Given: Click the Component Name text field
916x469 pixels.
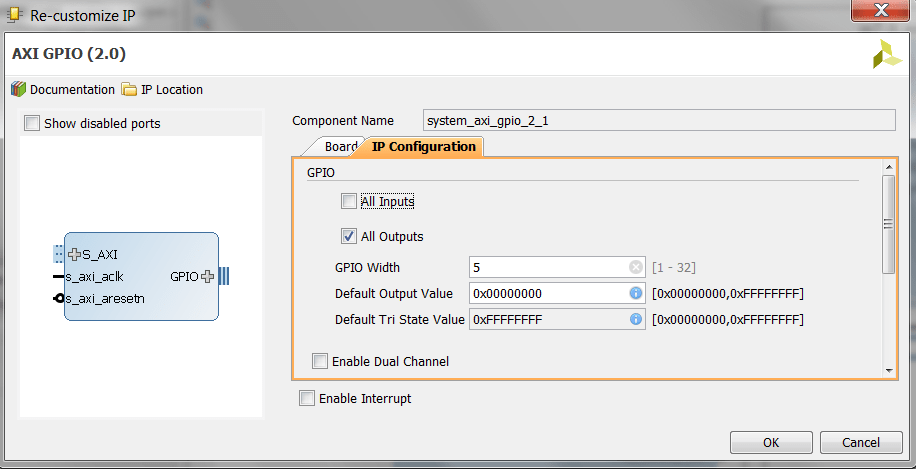Looking at the screenshot, I should 657,121.
